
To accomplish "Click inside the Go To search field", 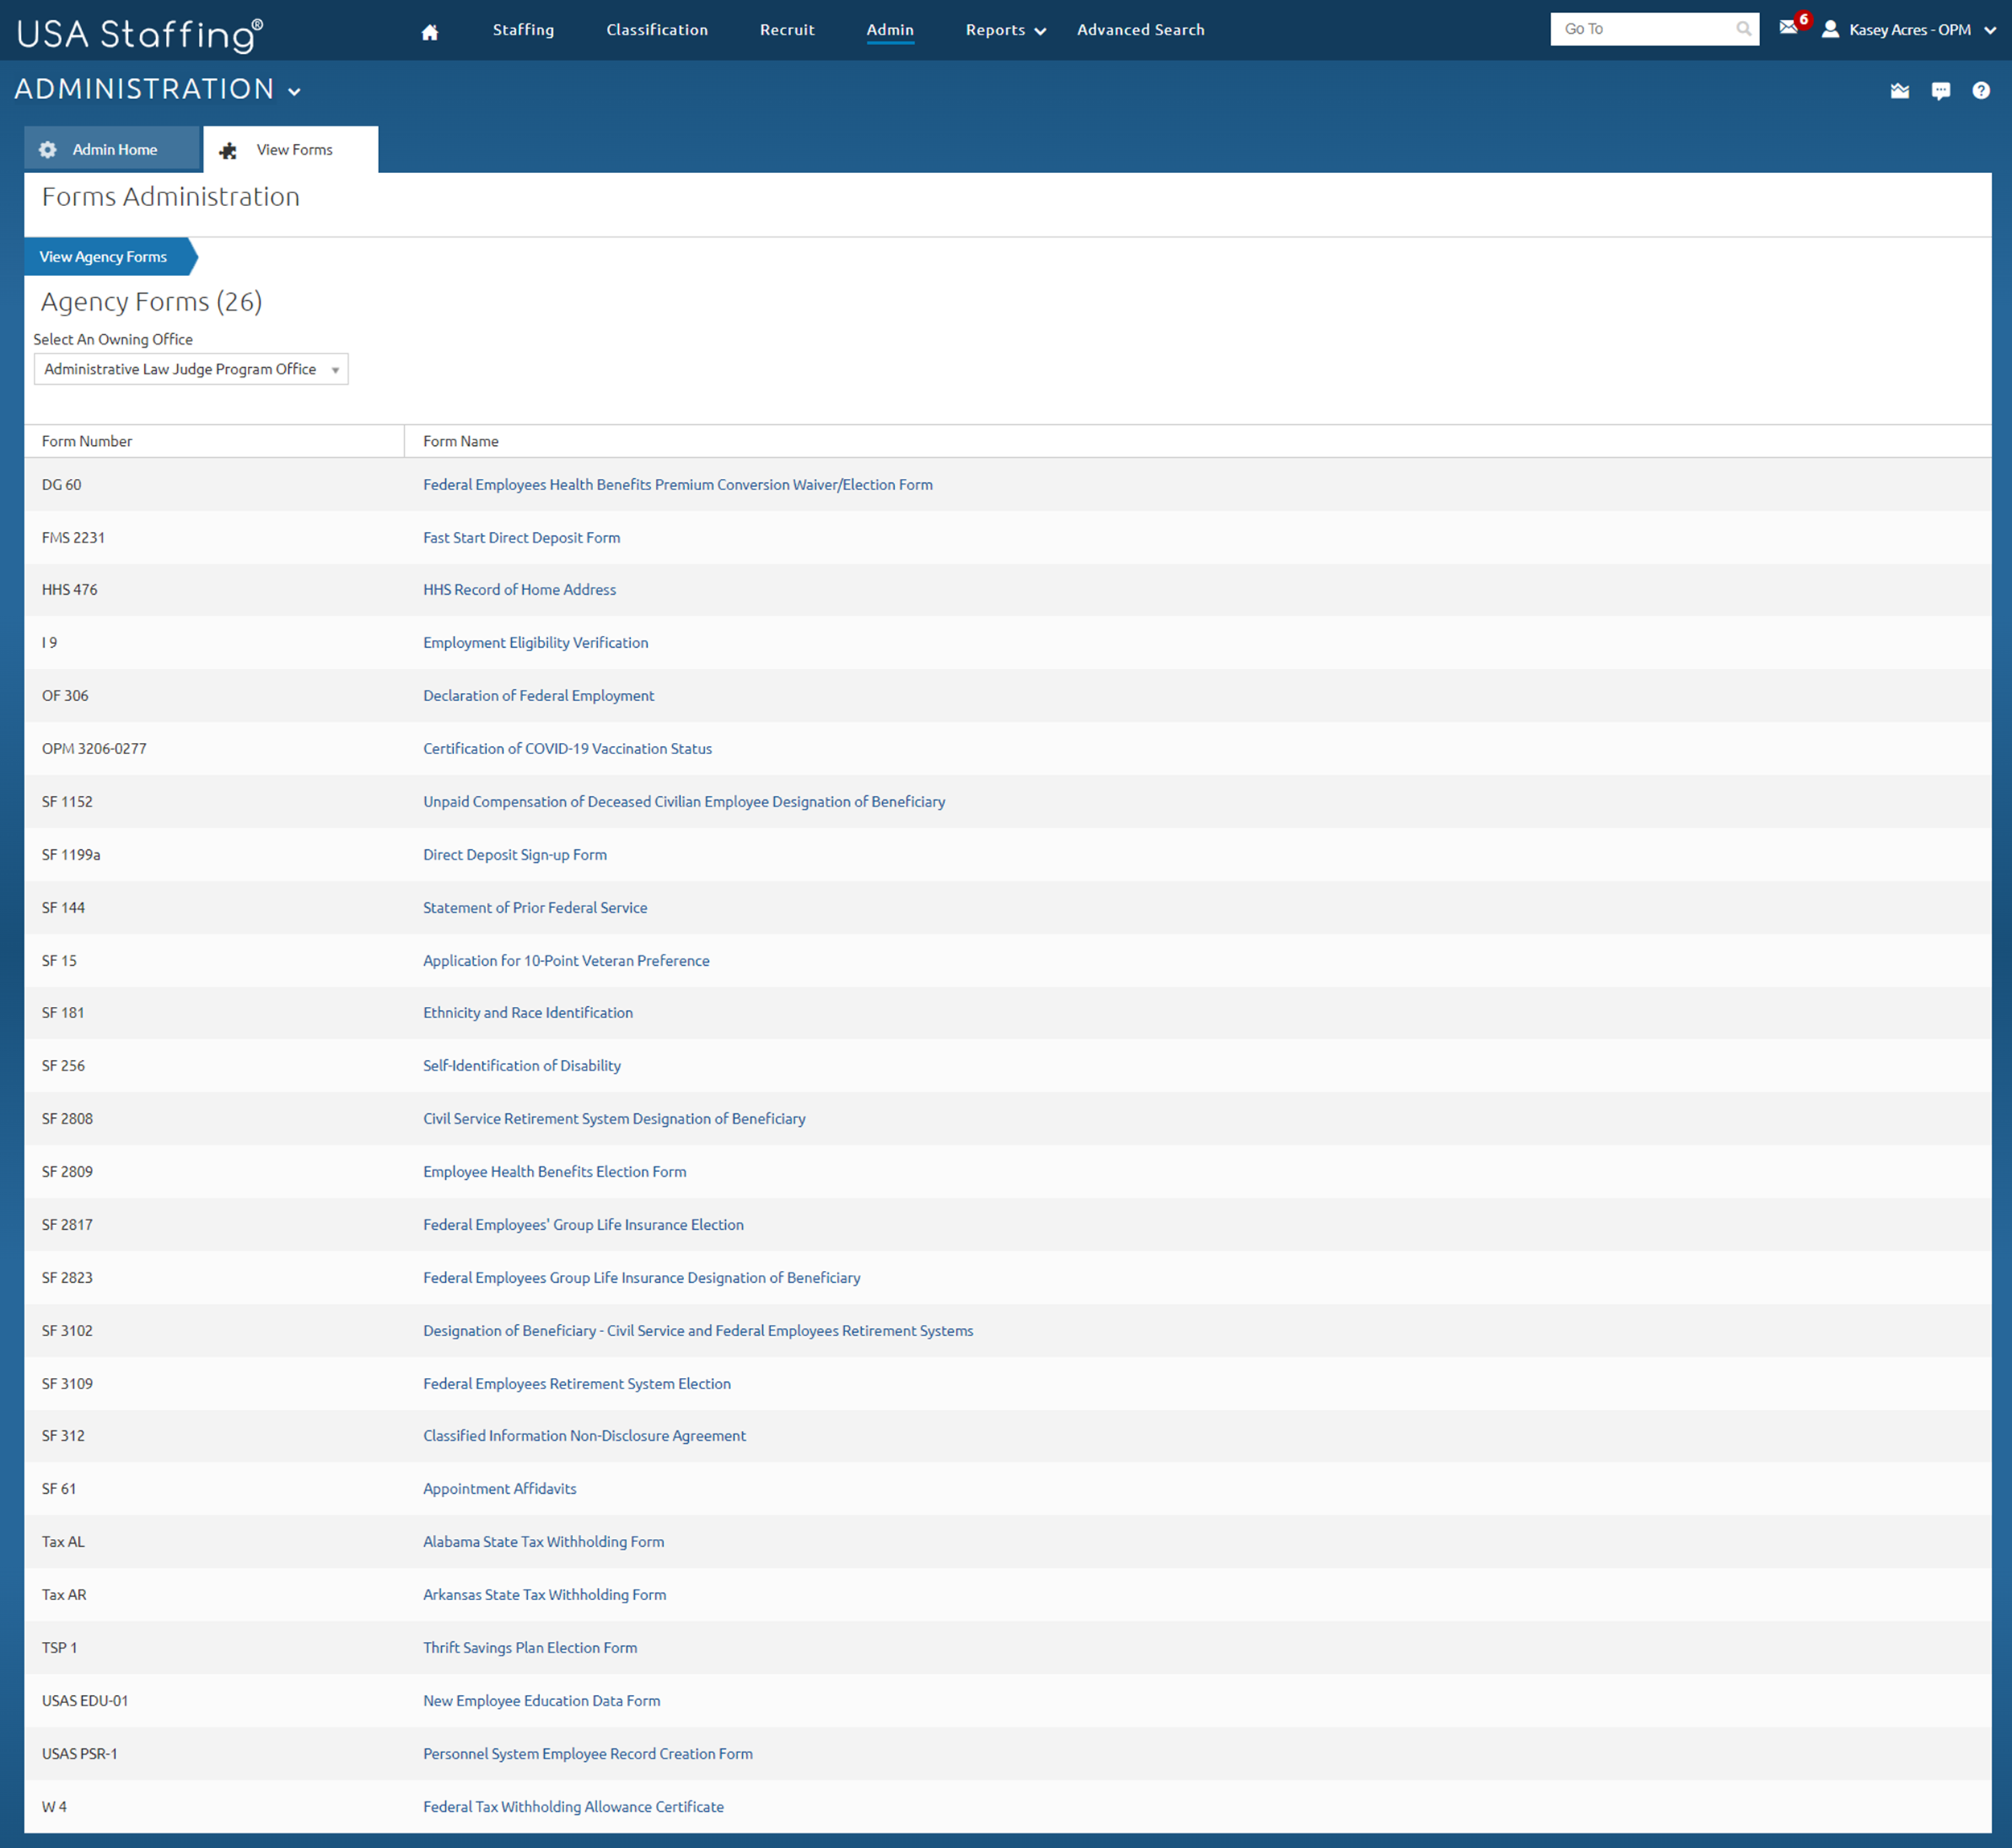I will coord(1640,28).
